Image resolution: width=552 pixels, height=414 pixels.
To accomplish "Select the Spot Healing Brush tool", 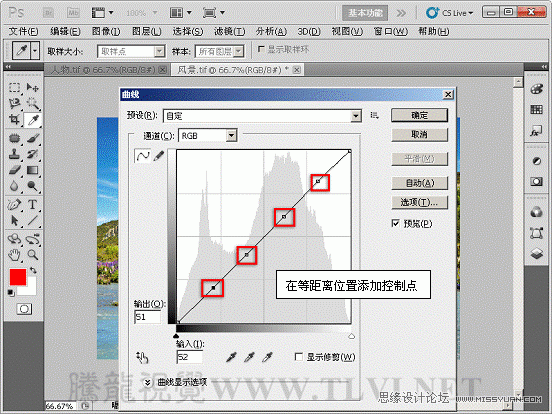I will tap(14, 138).
